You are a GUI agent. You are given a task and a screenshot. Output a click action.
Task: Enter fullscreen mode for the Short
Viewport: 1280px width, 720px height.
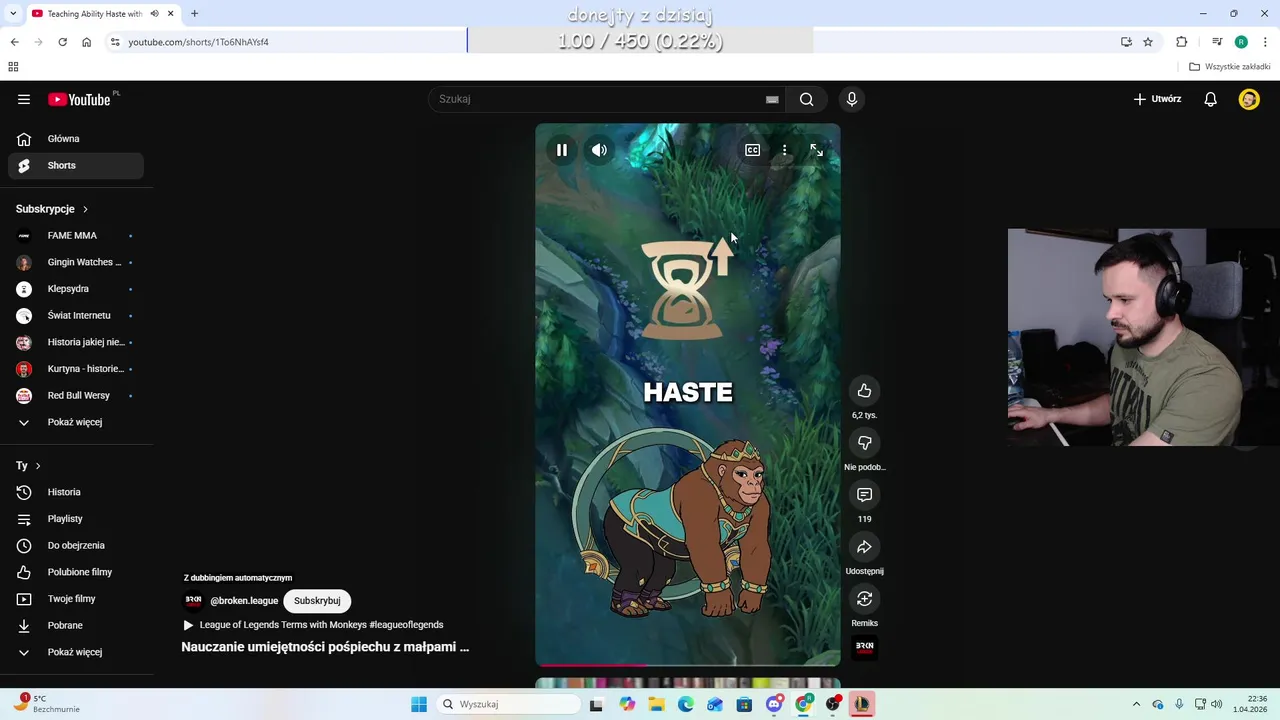point(817,150)
